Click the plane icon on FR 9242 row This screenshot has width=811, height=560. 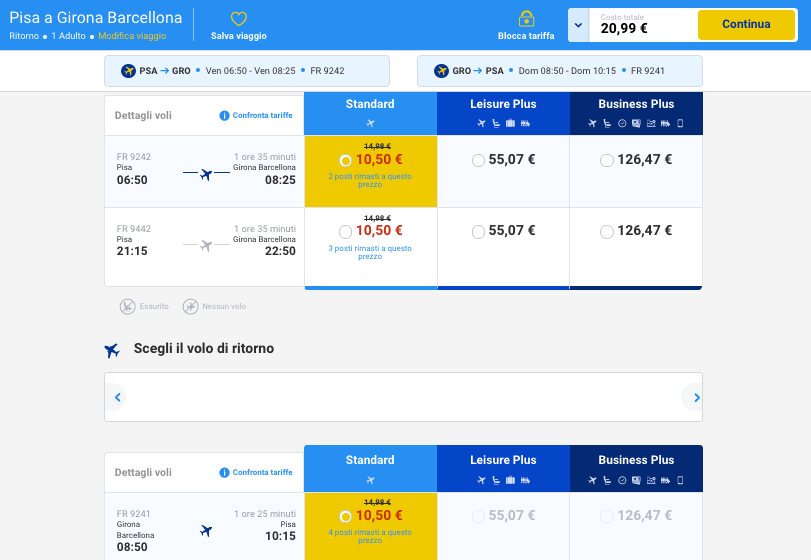point(206,174)
